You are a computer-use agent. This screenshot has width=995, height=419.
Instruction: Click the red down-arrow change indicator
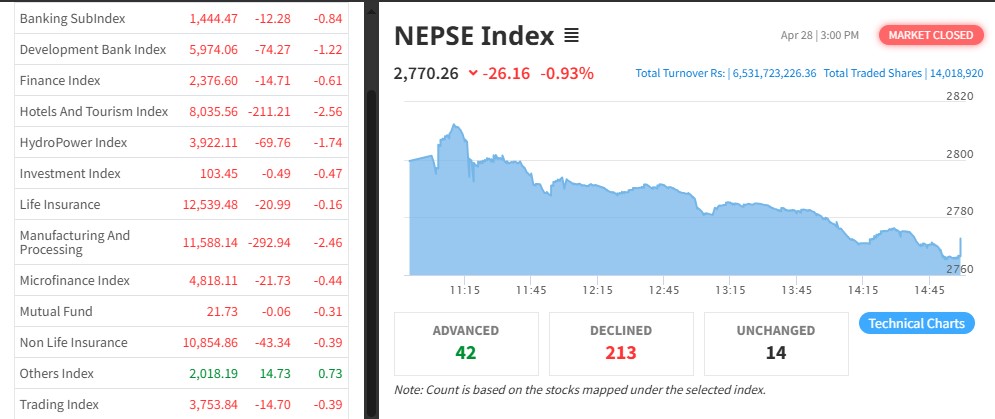point(472,73)
